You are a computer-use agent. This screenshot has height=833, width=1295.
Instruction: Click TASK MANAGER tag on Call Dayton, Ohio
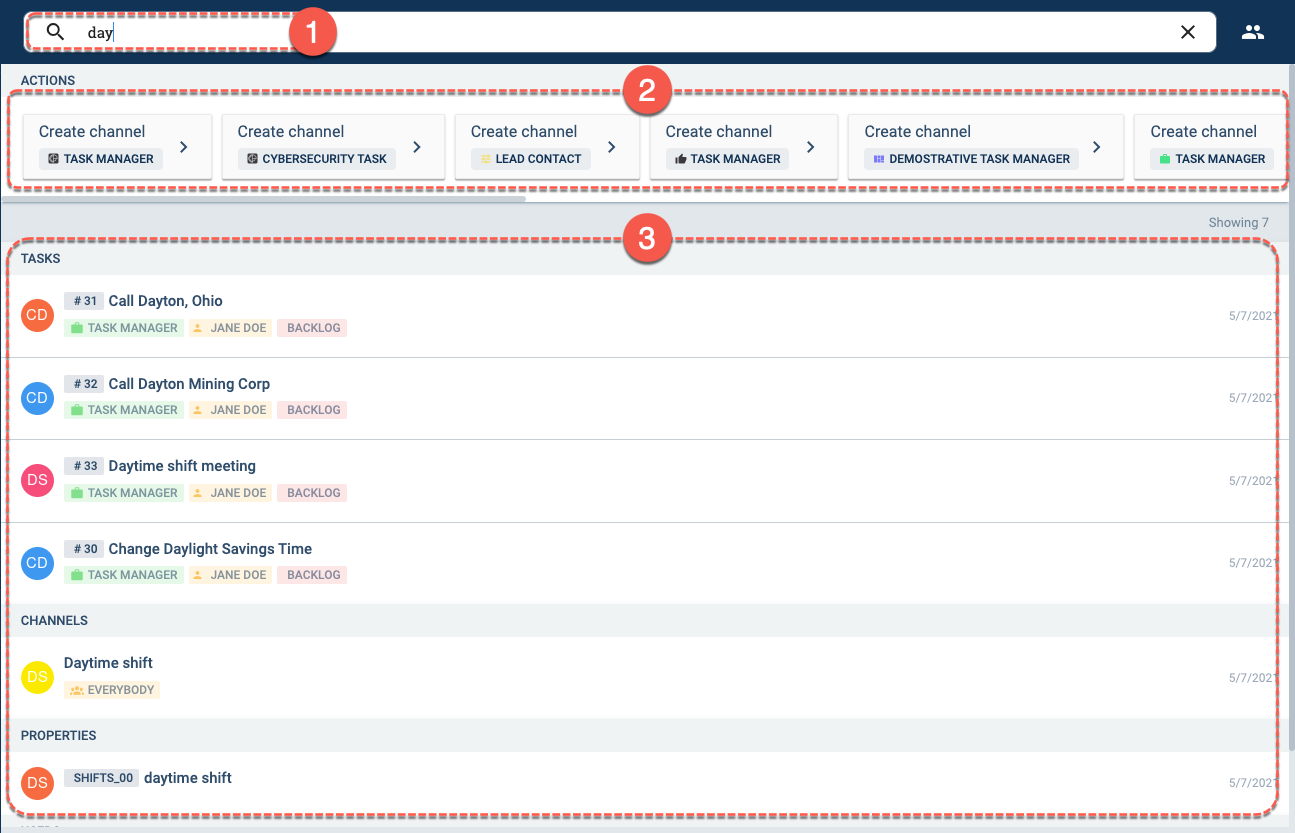[x=124, y=328]
